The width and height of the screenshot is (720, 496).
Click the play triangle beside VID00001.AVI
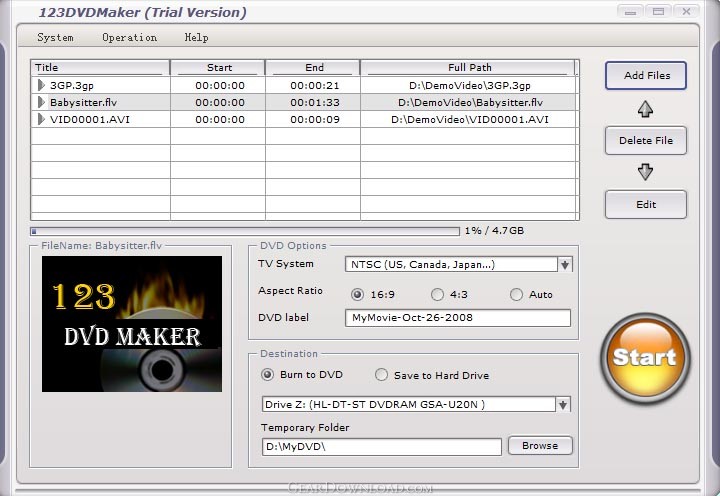tap(41, 119)
